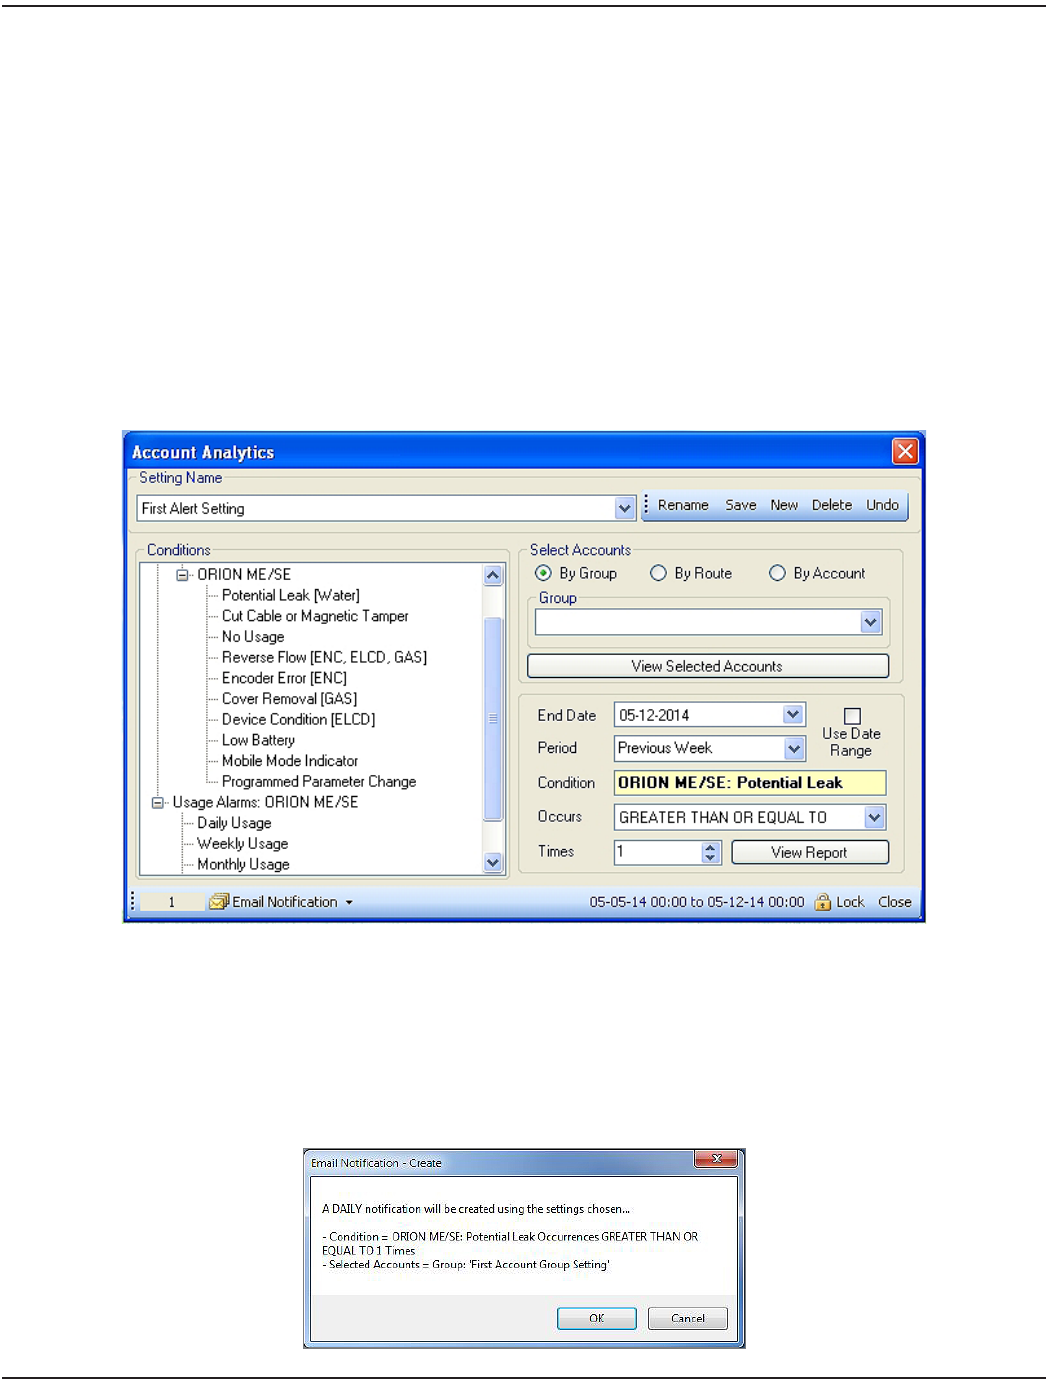Select Device Condition [ELCD]

[298, 719]
